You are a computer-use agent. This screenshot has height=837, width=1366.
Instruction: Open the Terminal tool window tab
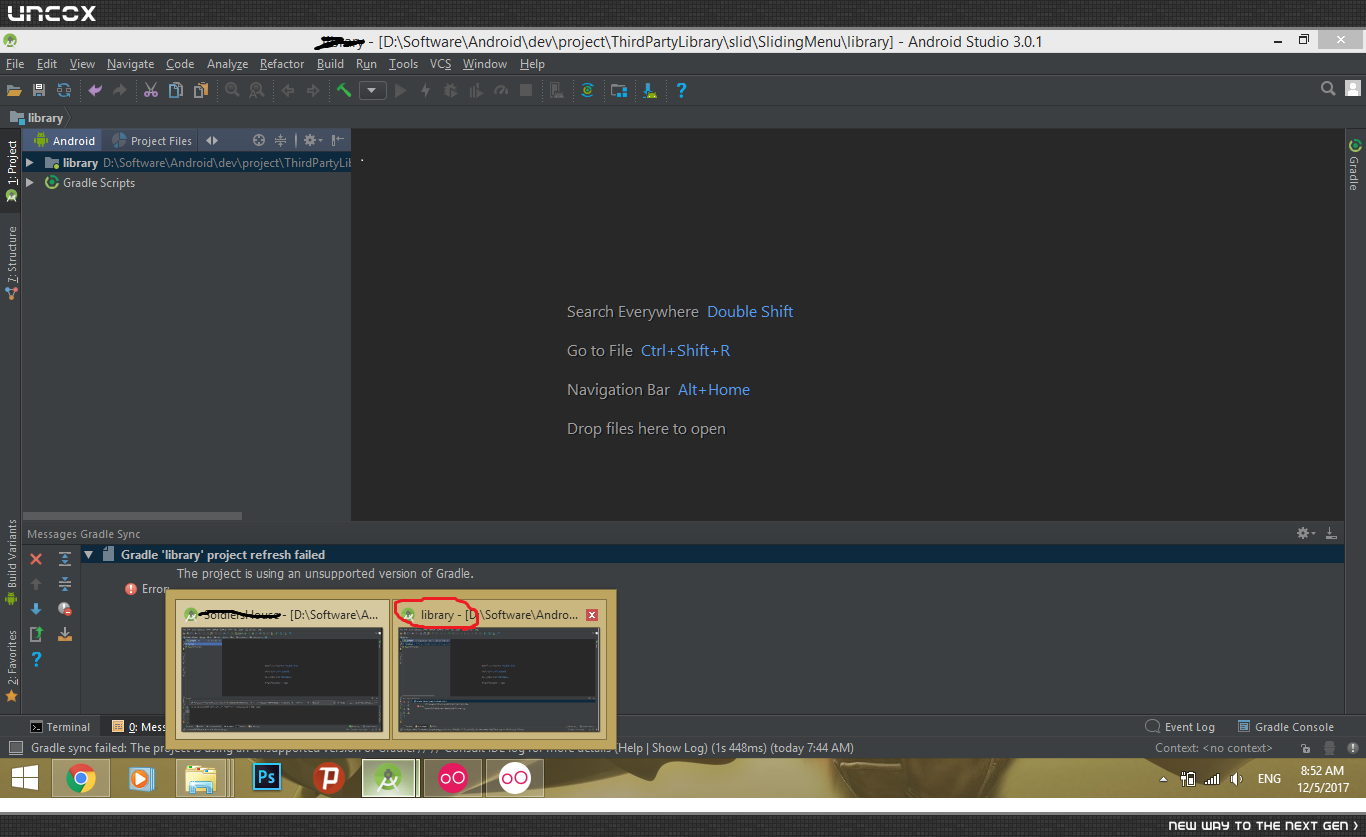60,727
